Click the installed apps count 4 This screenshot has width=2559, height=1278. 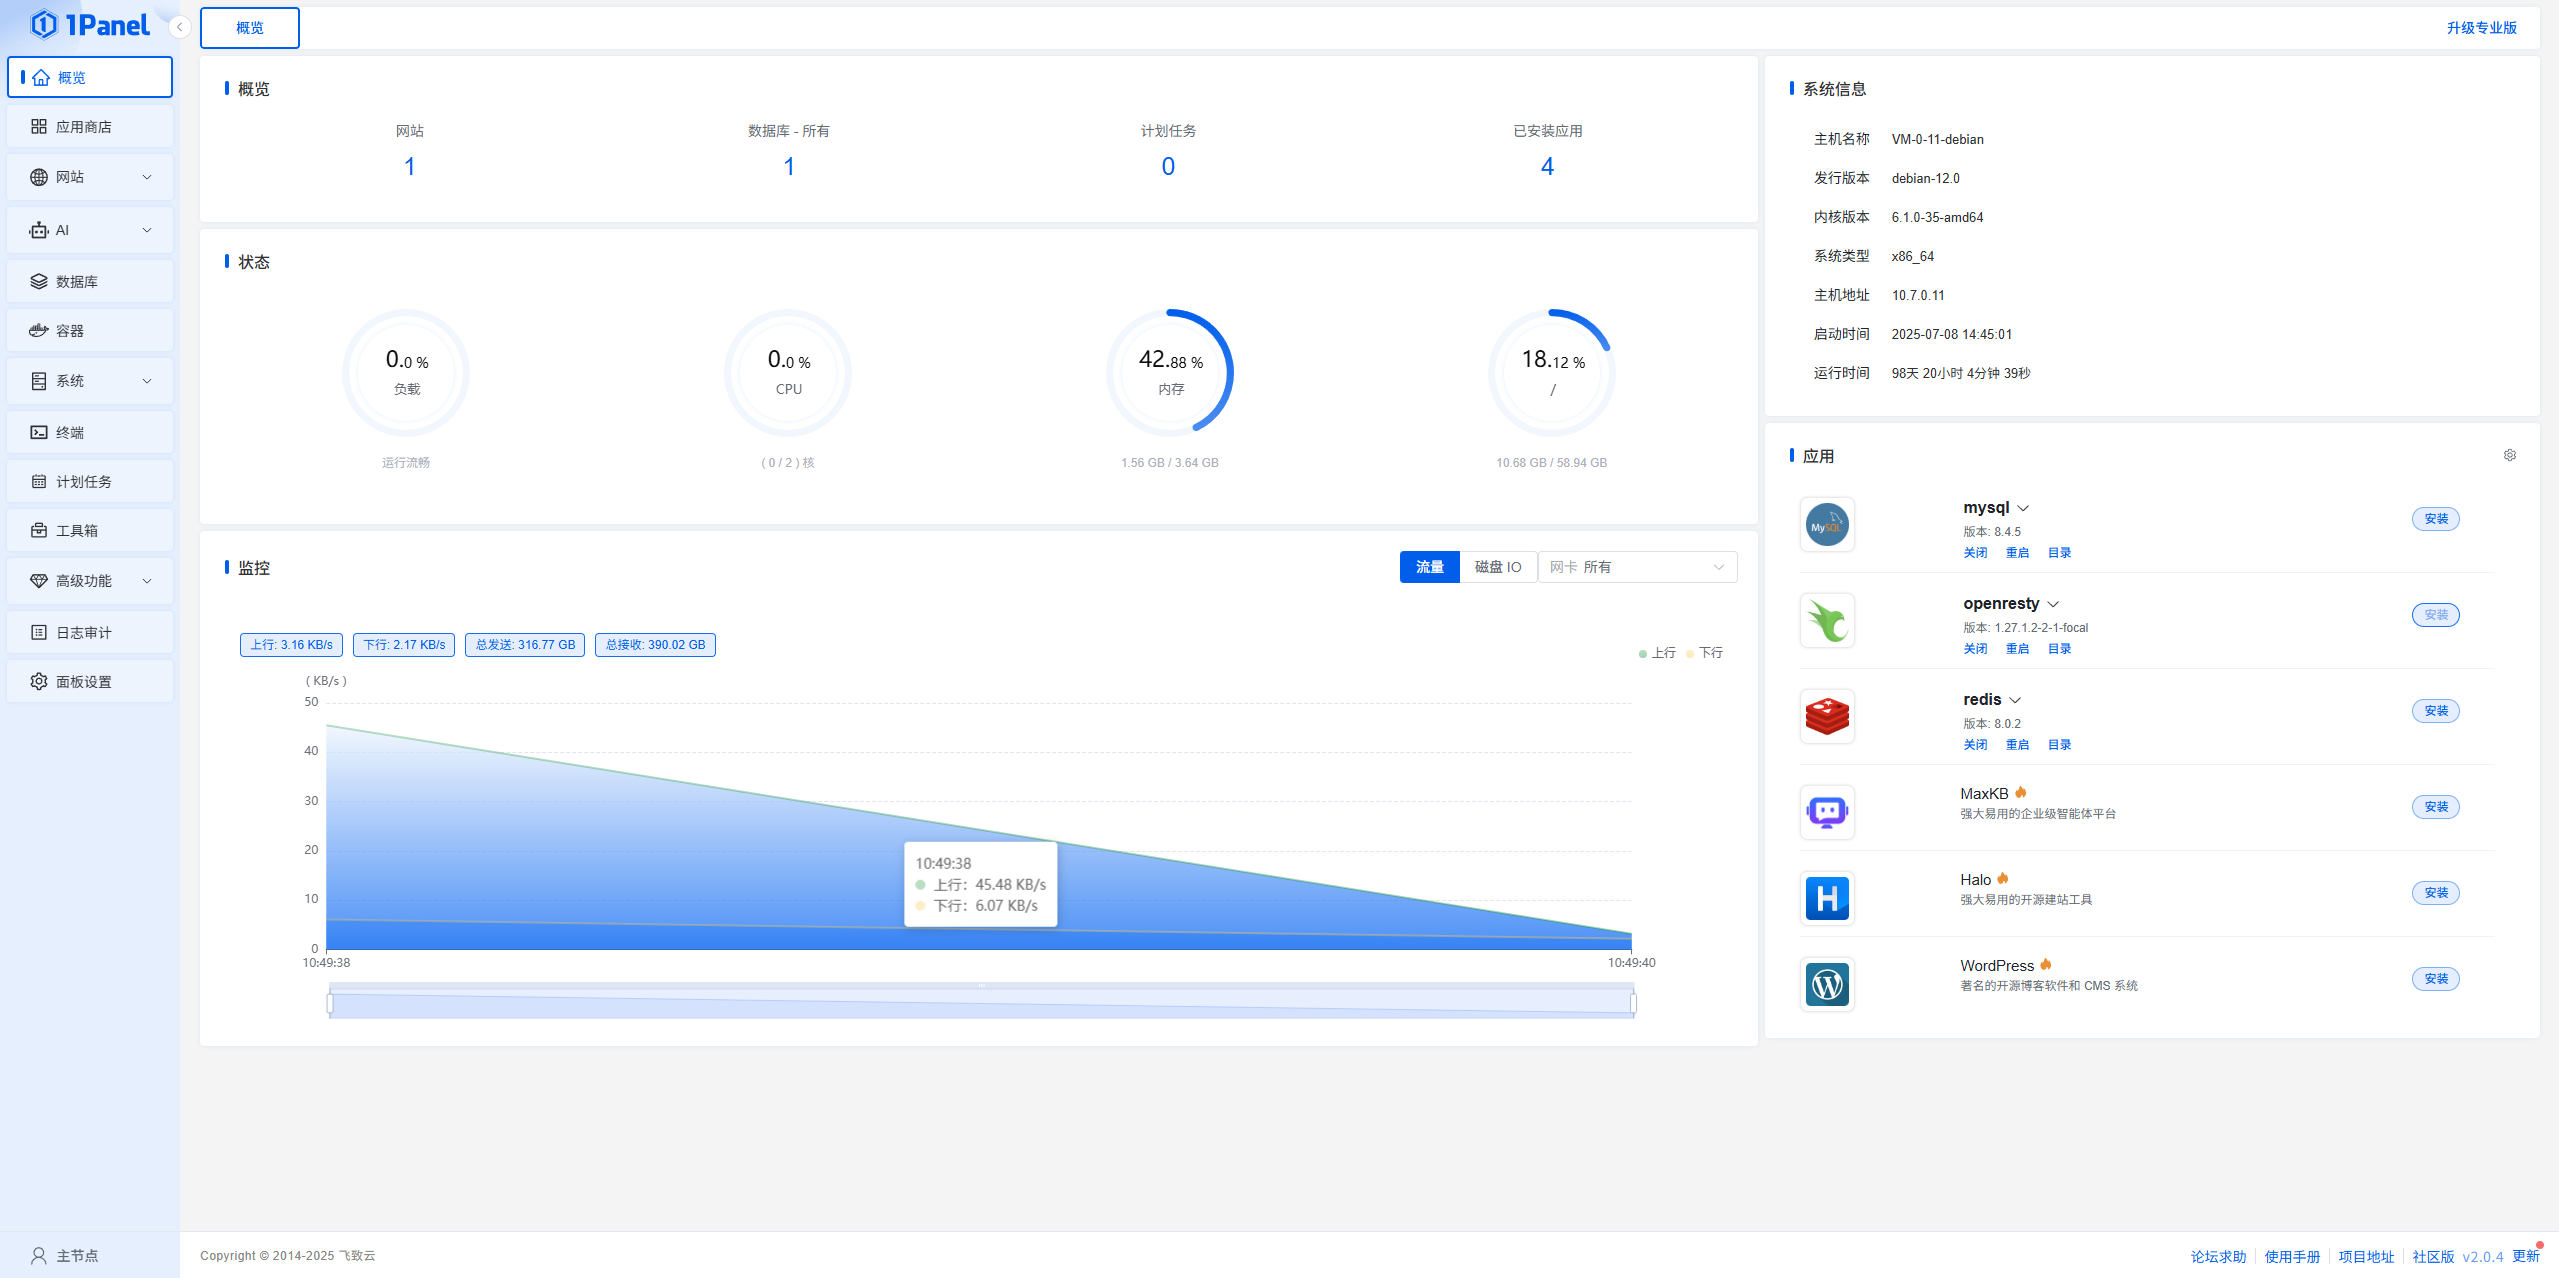pyautogui.click(x=1547, y=167)
